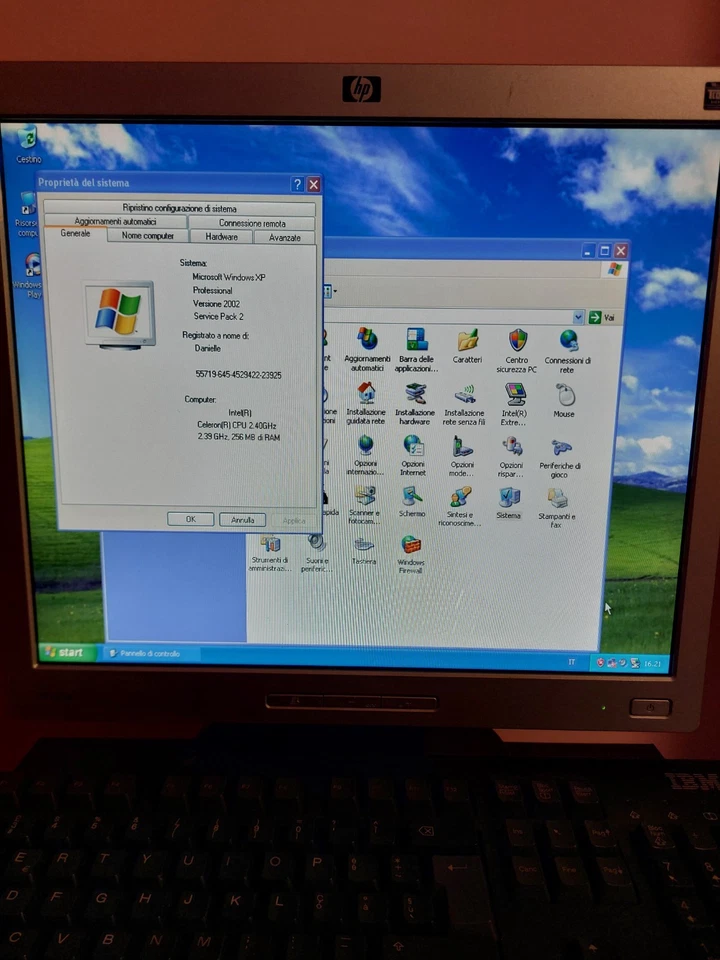This screenshot has width=720, height=960.
Task: Open Opzioni modem e telefono icon
Action: (x=462, y=456)
